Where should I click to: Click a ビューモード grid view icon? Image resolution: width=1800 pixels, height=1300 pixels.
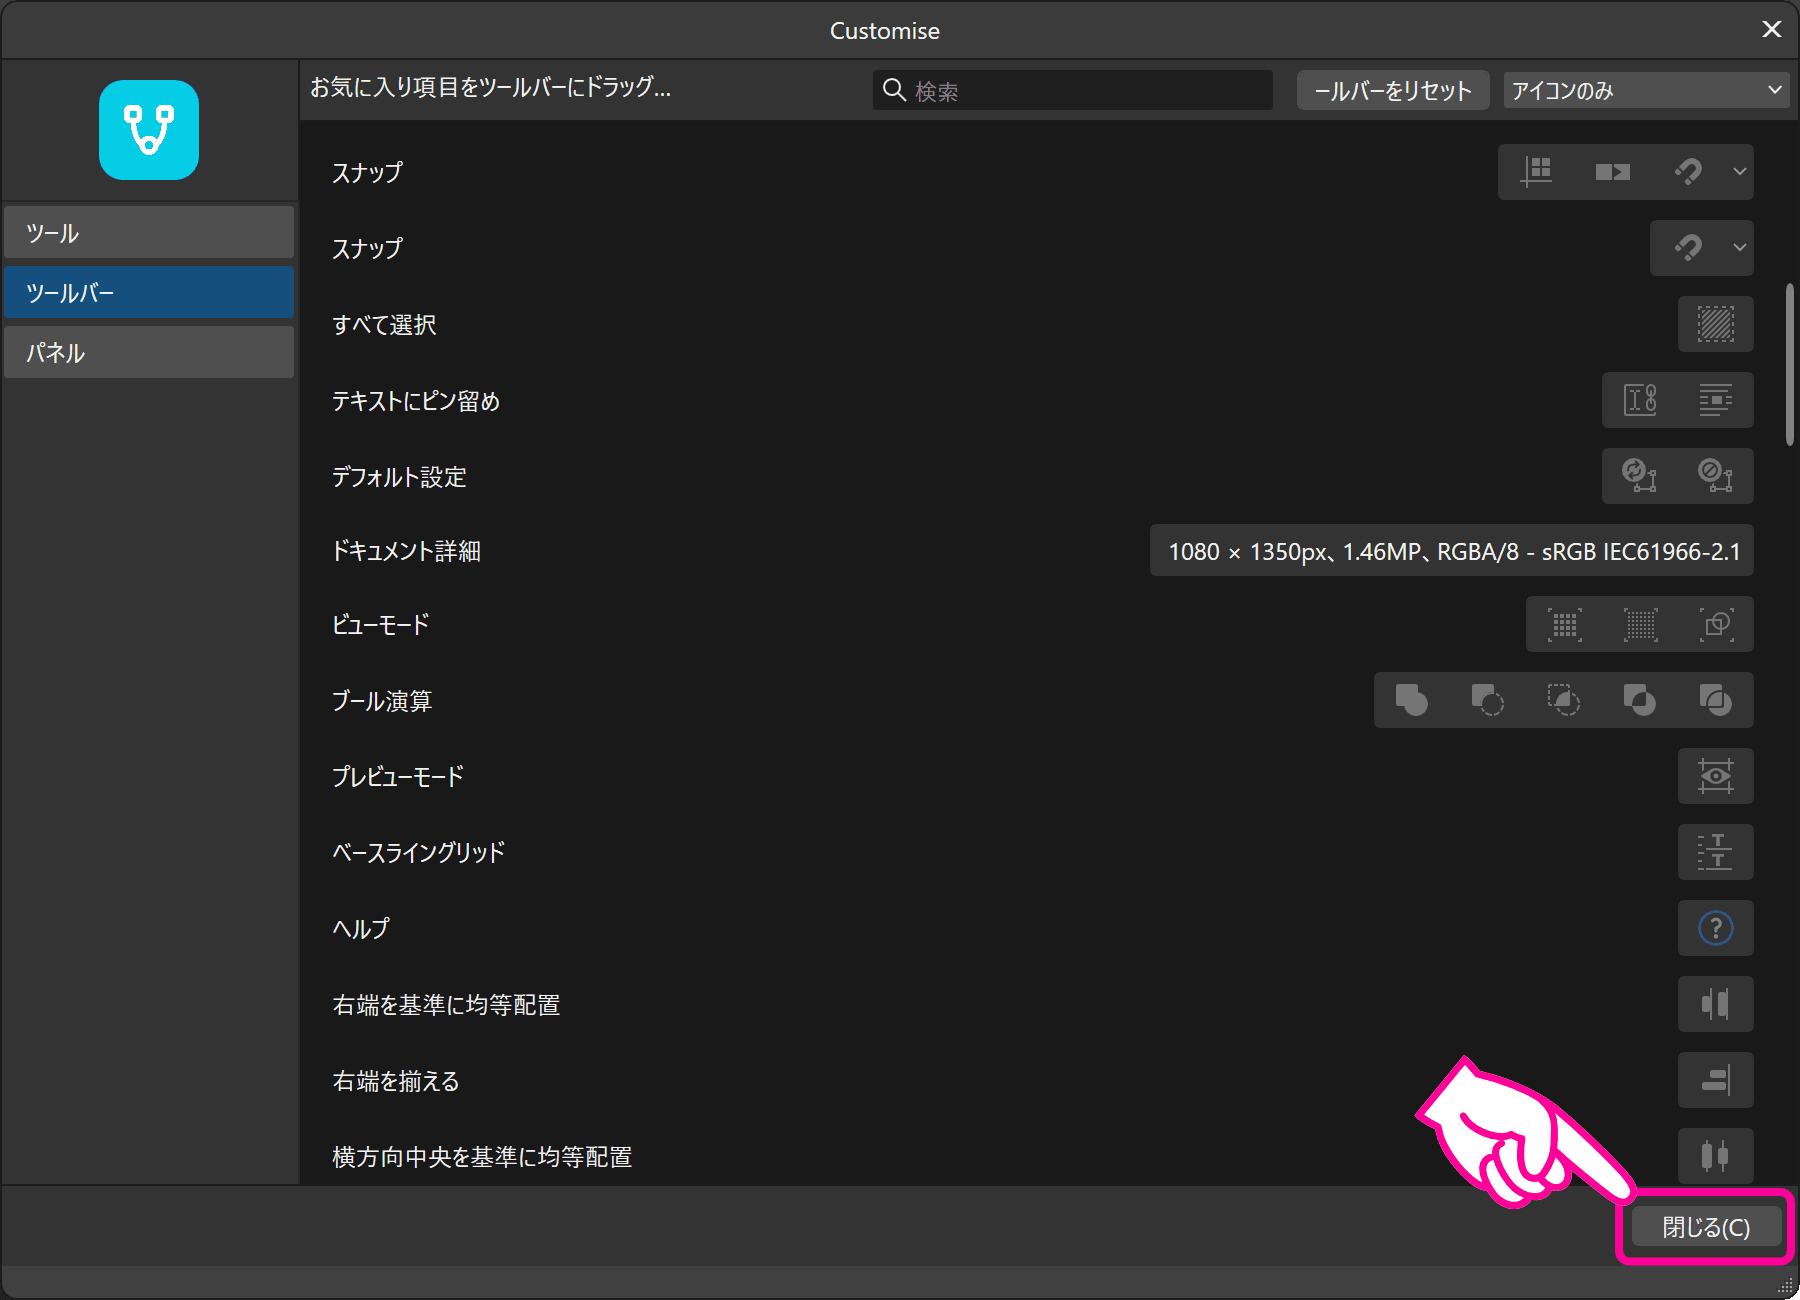point(1565,625)
